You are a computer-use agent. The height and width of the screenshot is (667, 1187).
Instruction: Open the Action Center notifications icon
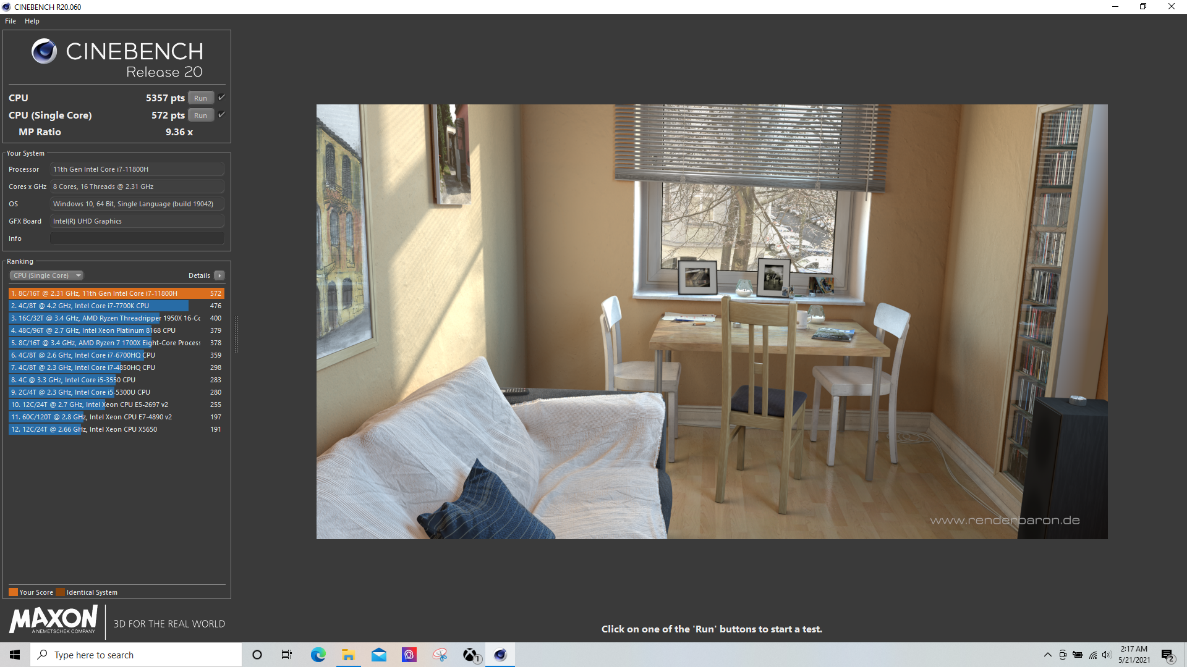pos(1168,655)
